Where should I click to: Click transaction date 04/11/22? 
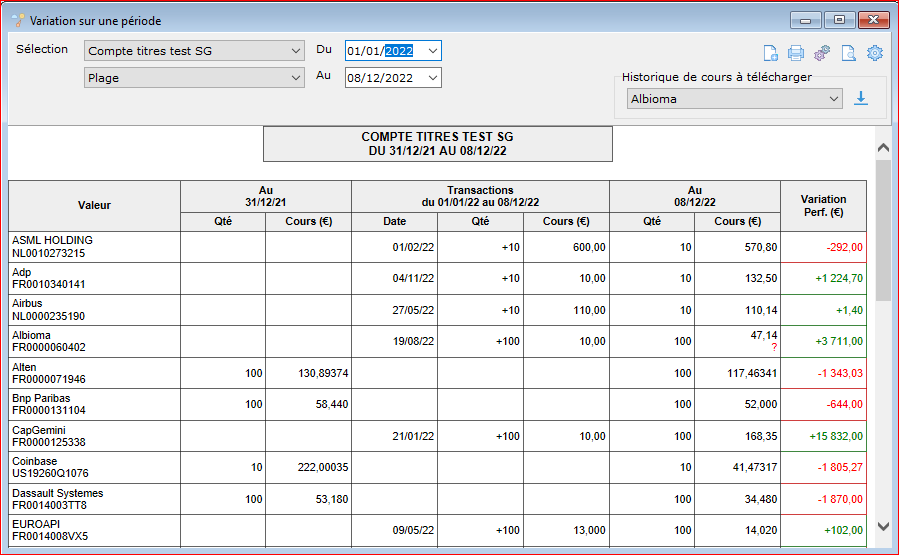point(413,278)
